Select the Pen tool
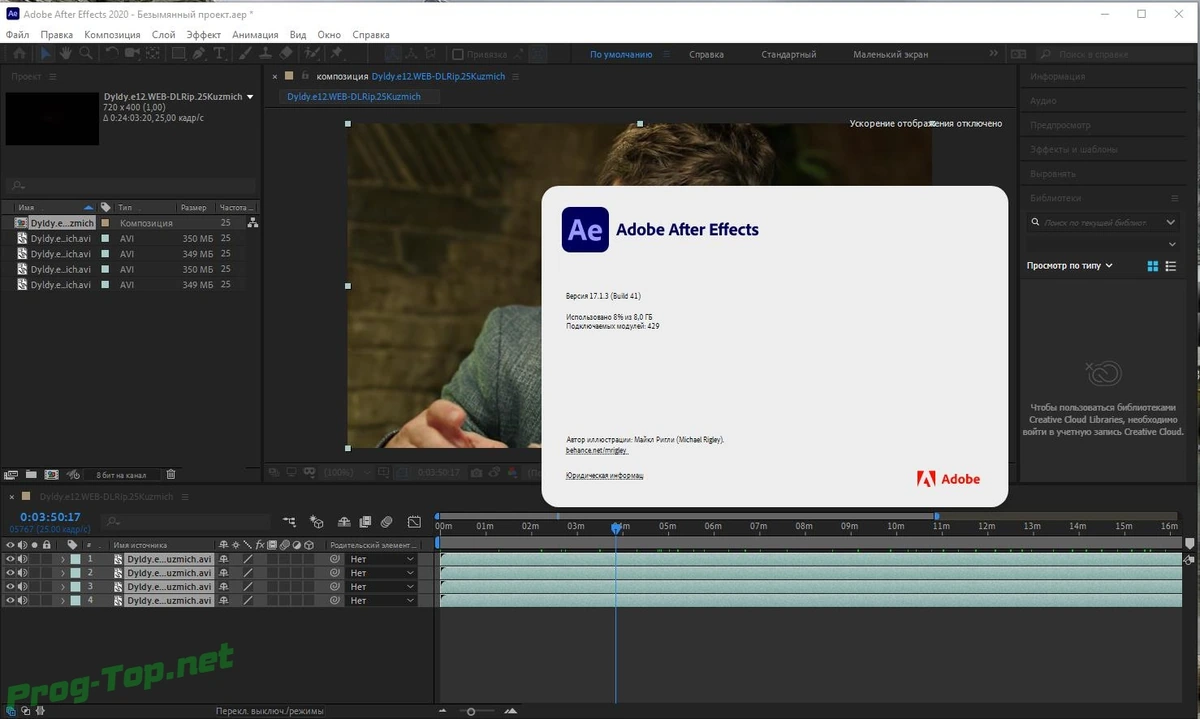Screen dimensions: 1200x719 [x=198, y=54]
